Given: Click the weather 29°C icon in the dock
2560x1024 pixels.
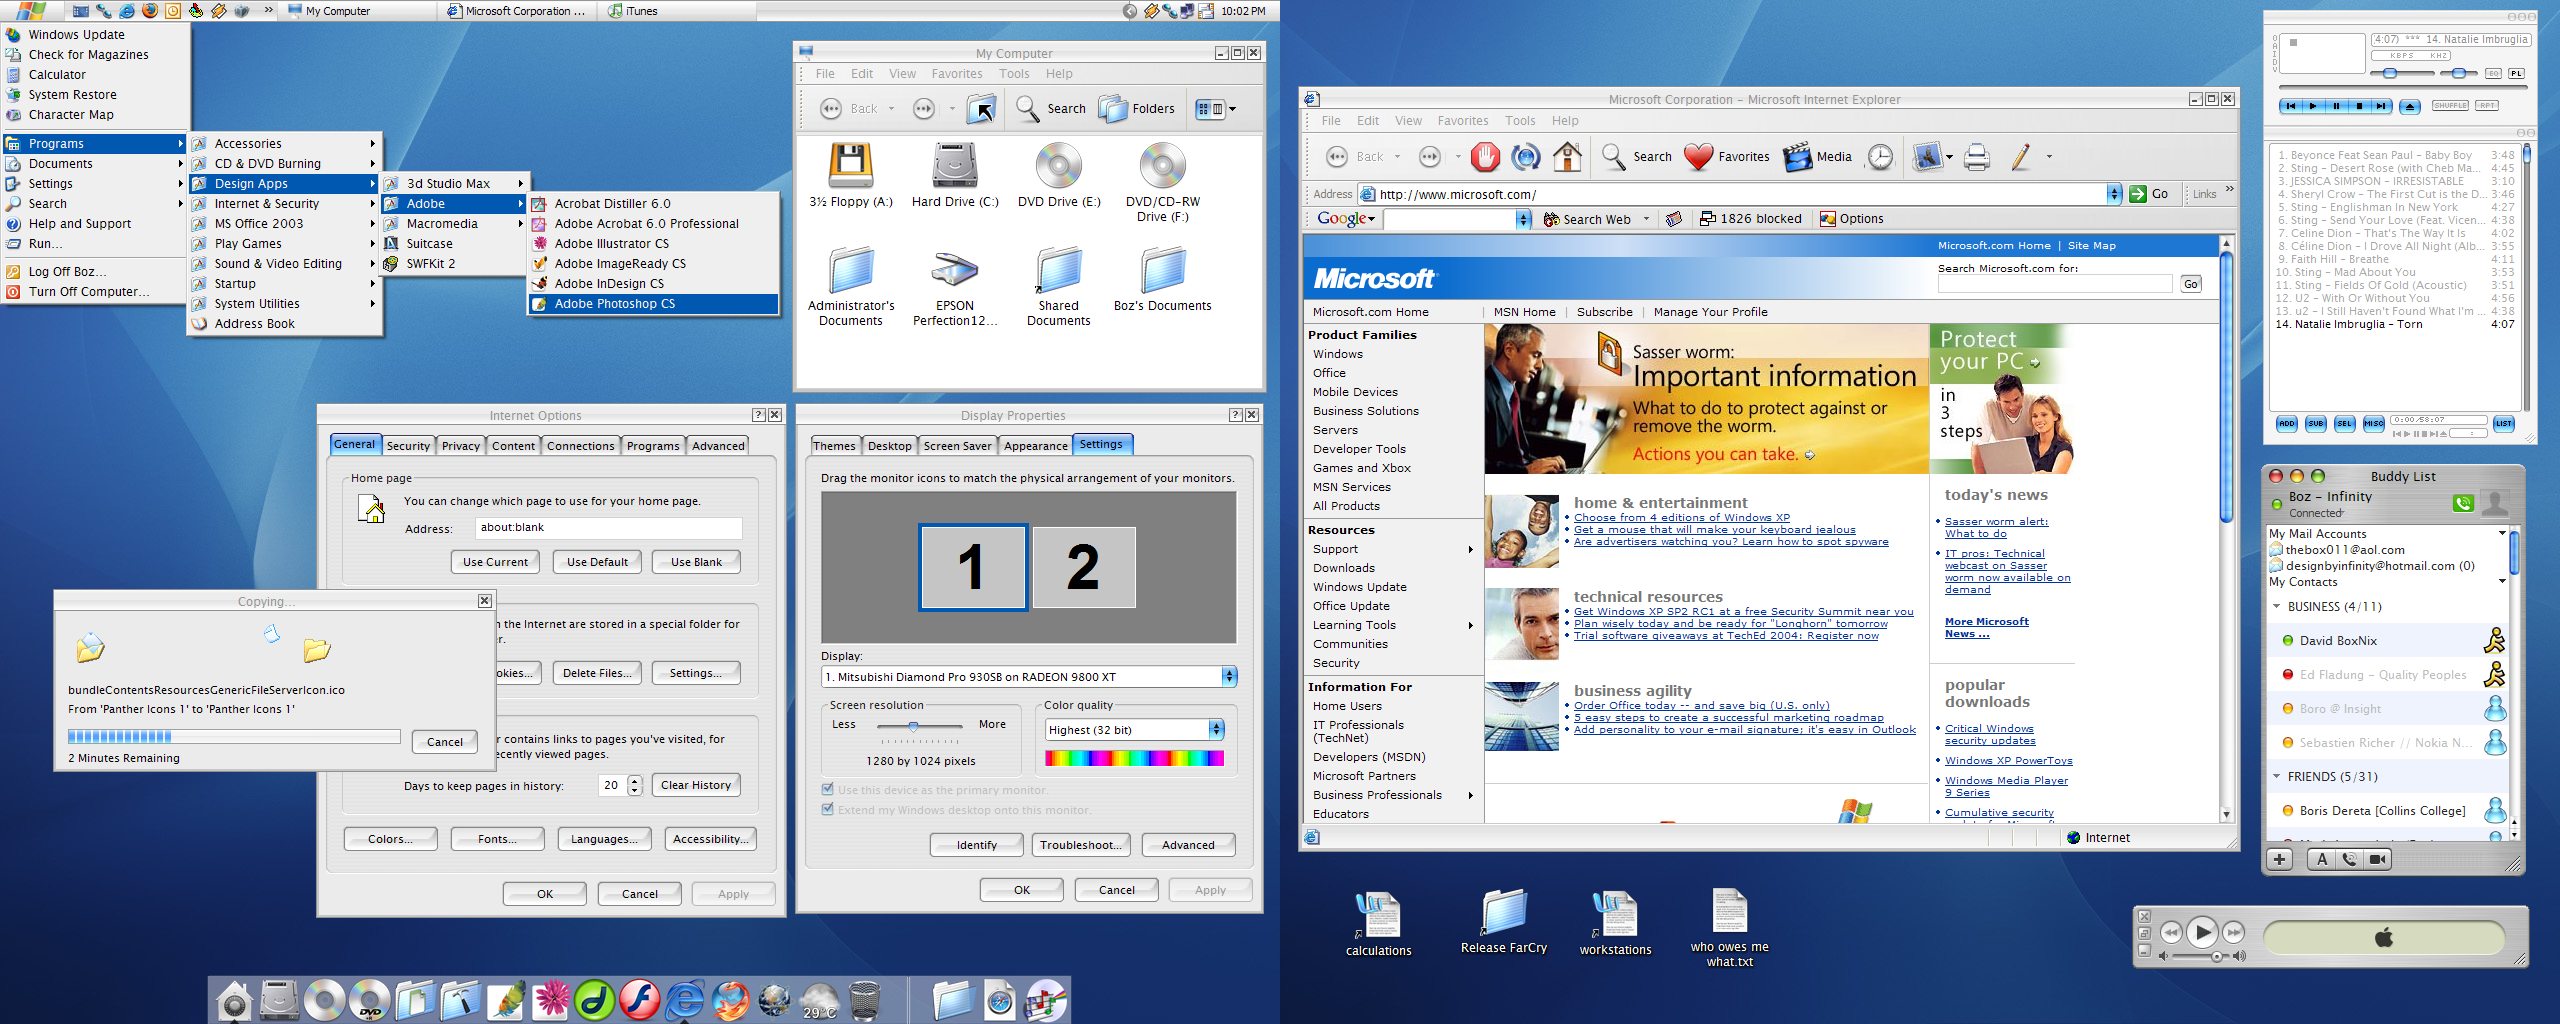Looking at the screenshot, I should click(820, 999).
